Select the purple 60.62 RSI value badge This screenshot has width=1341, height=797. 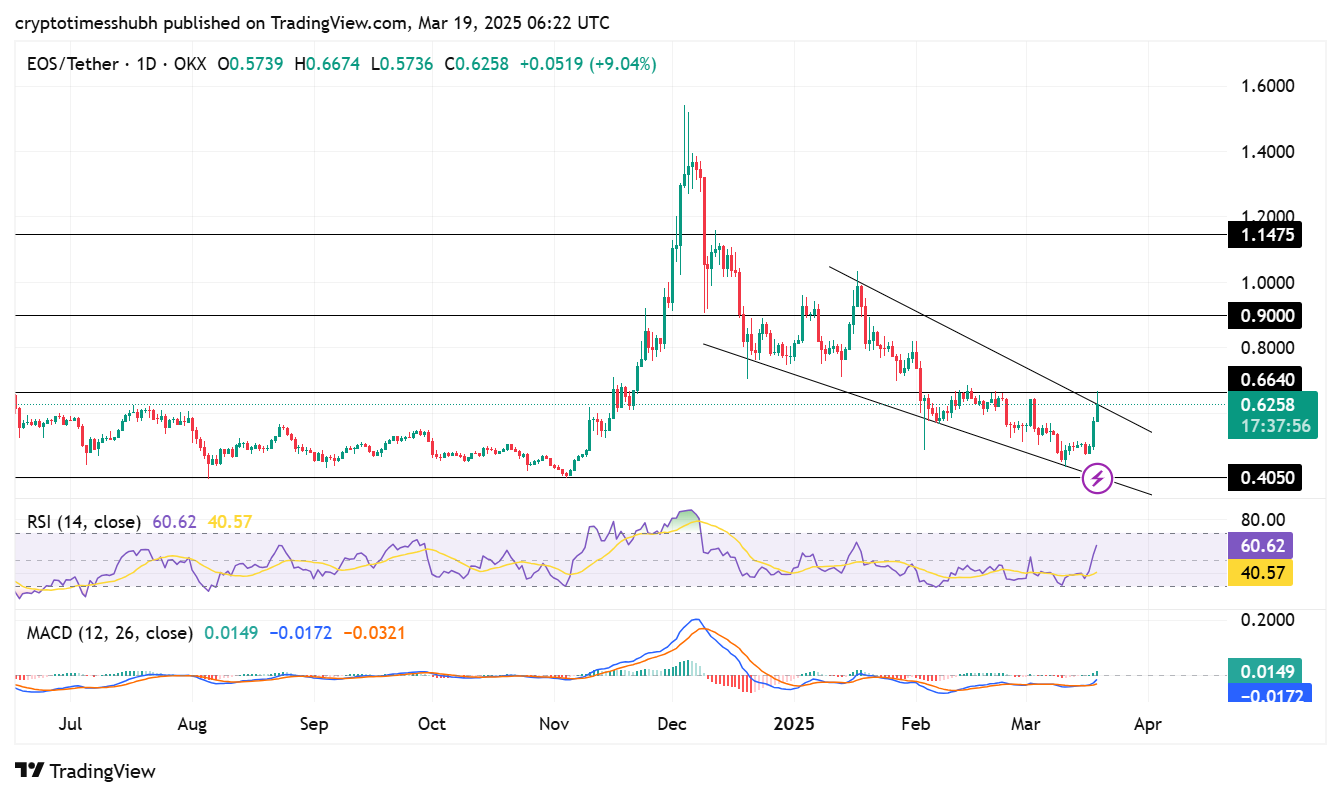(x=1264, y=544)
